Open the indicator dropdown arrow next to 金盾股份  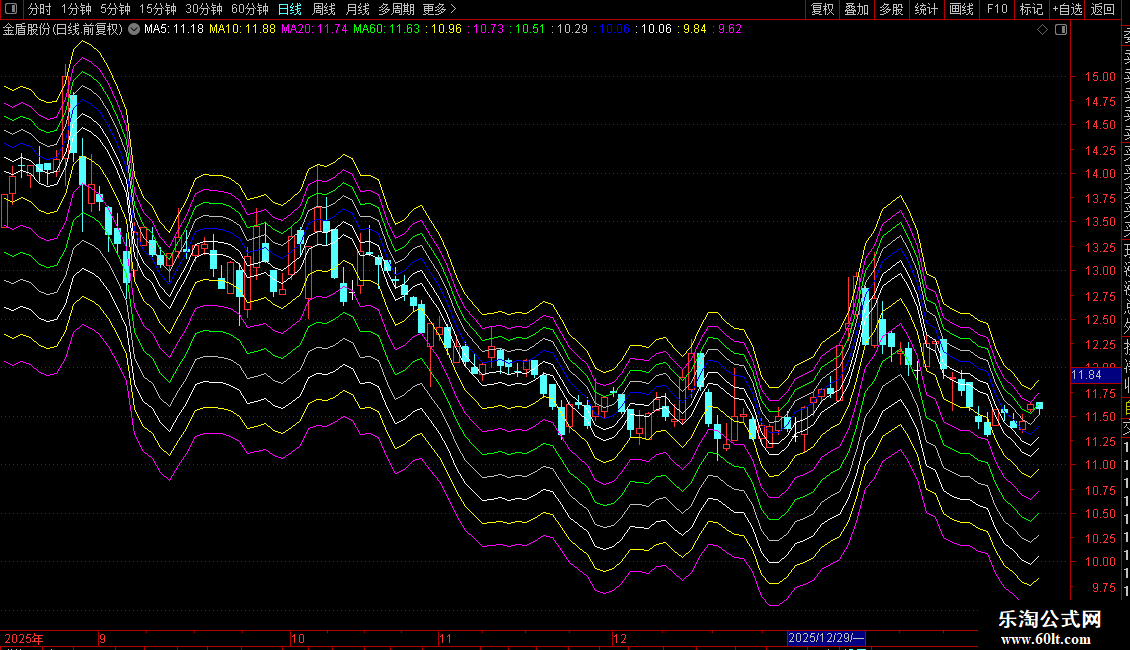pyautogui.click(x=134, y=30)
